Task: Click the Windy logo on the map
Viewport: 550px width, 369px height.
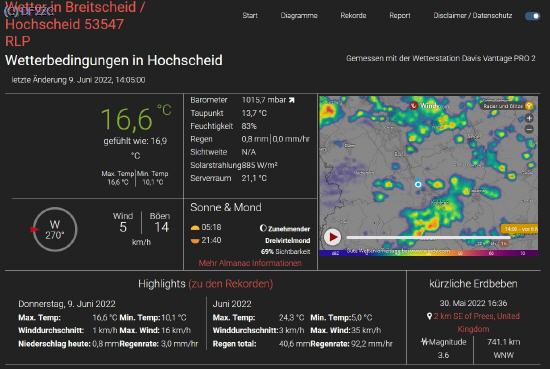Action: pyautogui.click(x=424, y=105)
